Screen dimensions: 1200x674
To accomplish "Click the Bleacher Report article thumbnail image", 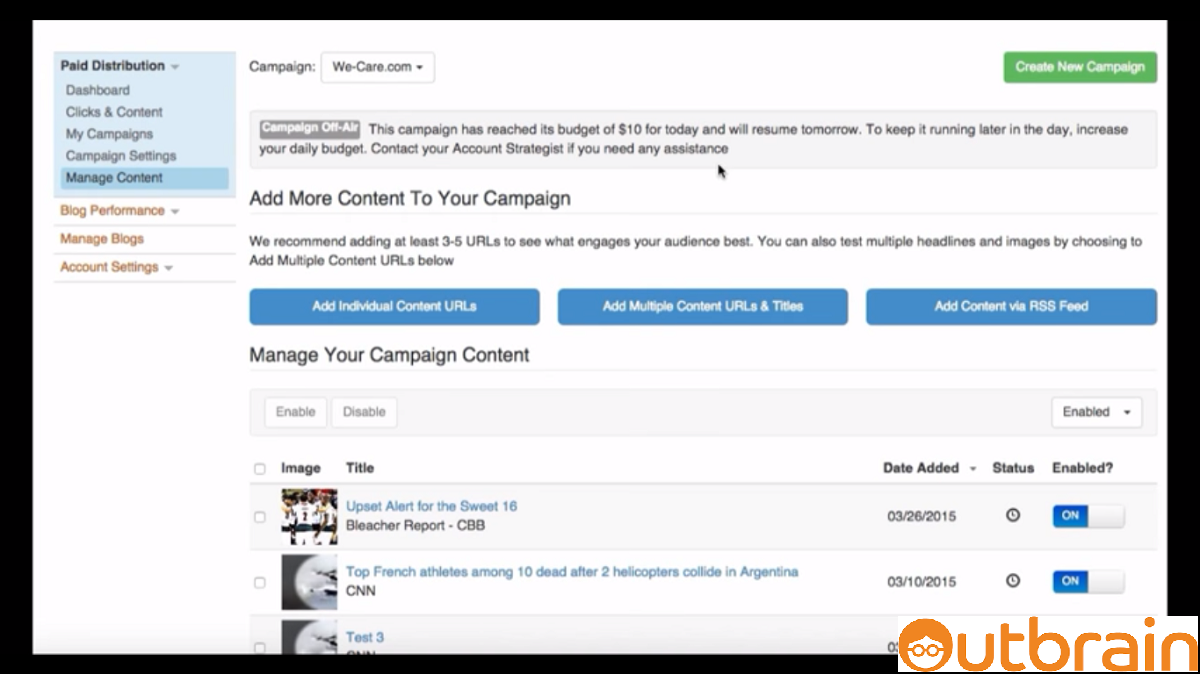I will coord(309,515).
